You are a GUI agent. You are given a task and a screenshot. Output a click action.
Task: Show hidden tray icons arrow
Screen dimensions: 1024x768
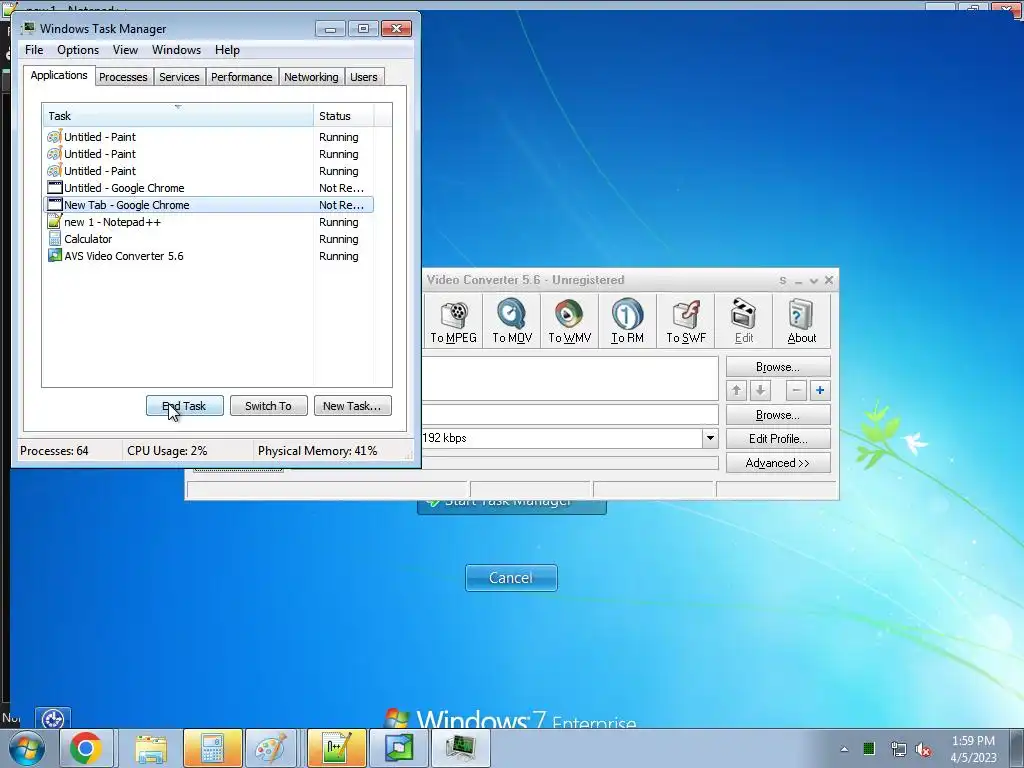tap(844, 749)
